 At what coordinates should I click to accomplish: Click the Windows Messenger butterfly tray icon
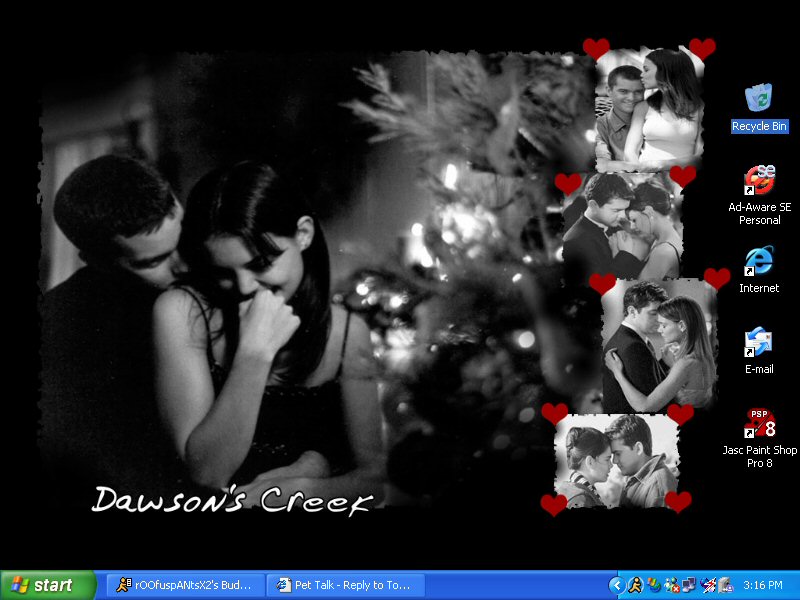tap(654, 585)
